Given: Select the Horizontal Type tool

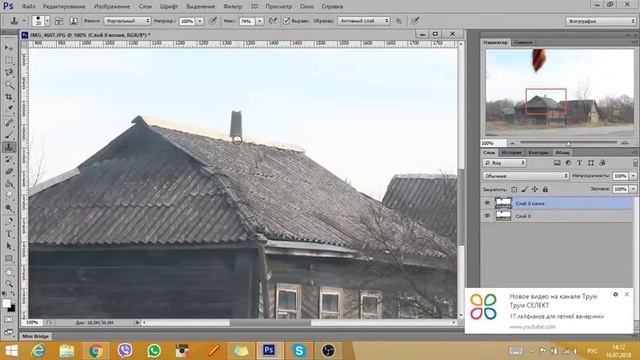Looking at the screenshot, I should click(9, 234).
